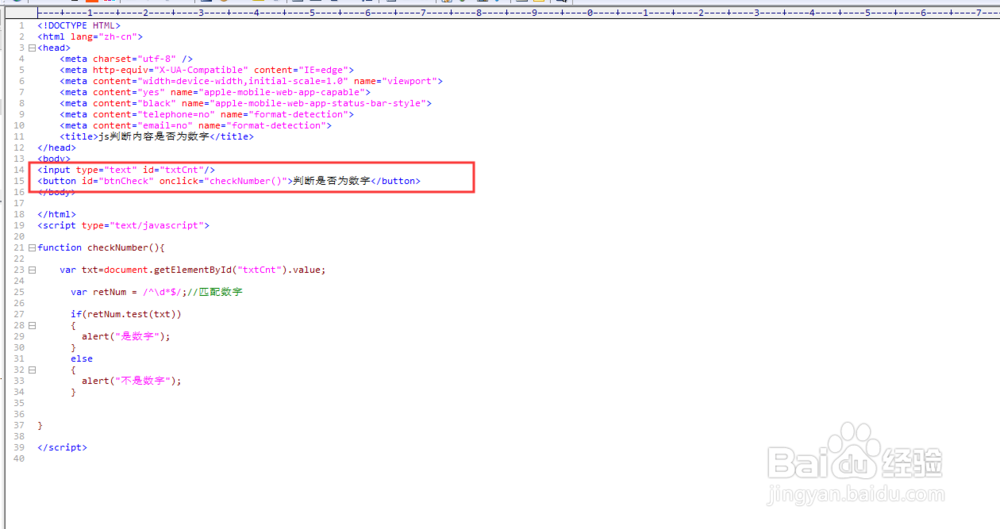Click the viewport meta tag line
The image size is (1000, 529).
pos(251,81)
